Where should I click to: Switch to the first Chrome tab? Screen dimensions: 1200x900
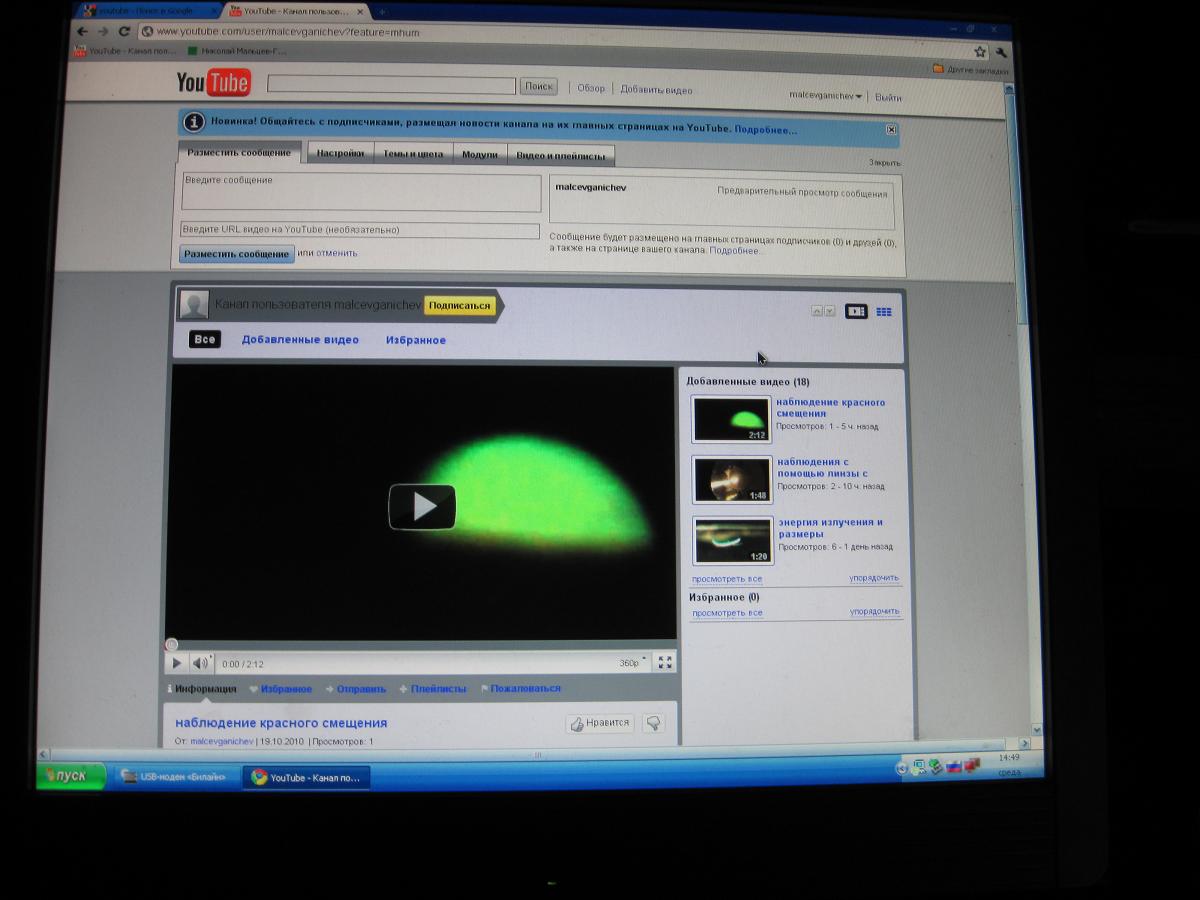pos(147,11)
